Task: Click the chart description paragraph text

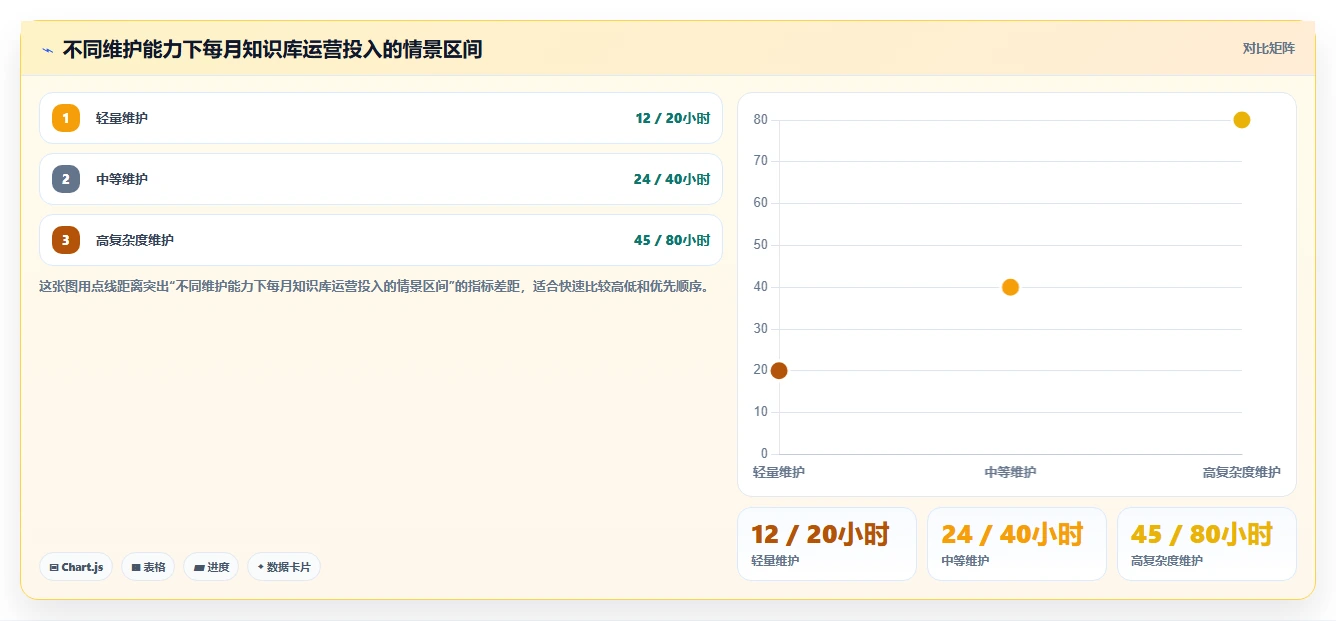Action: click(x=377, y=286)
